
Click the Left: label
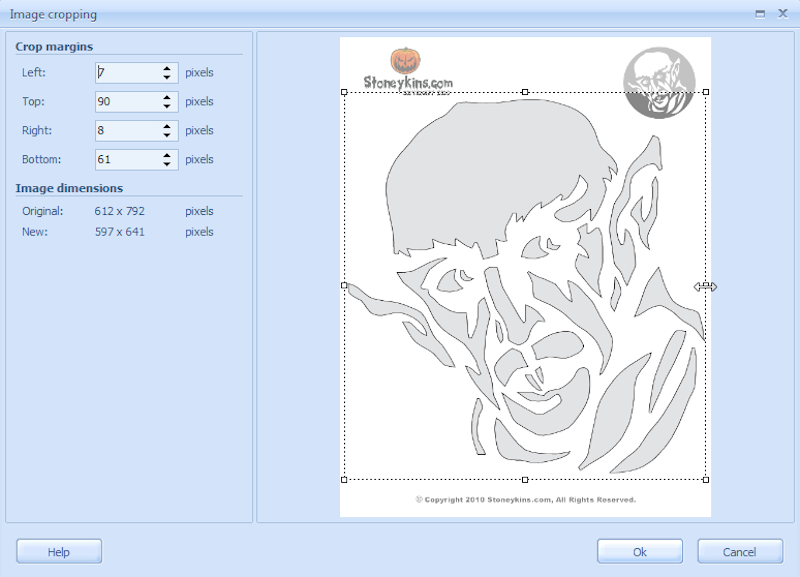point(34,72)
